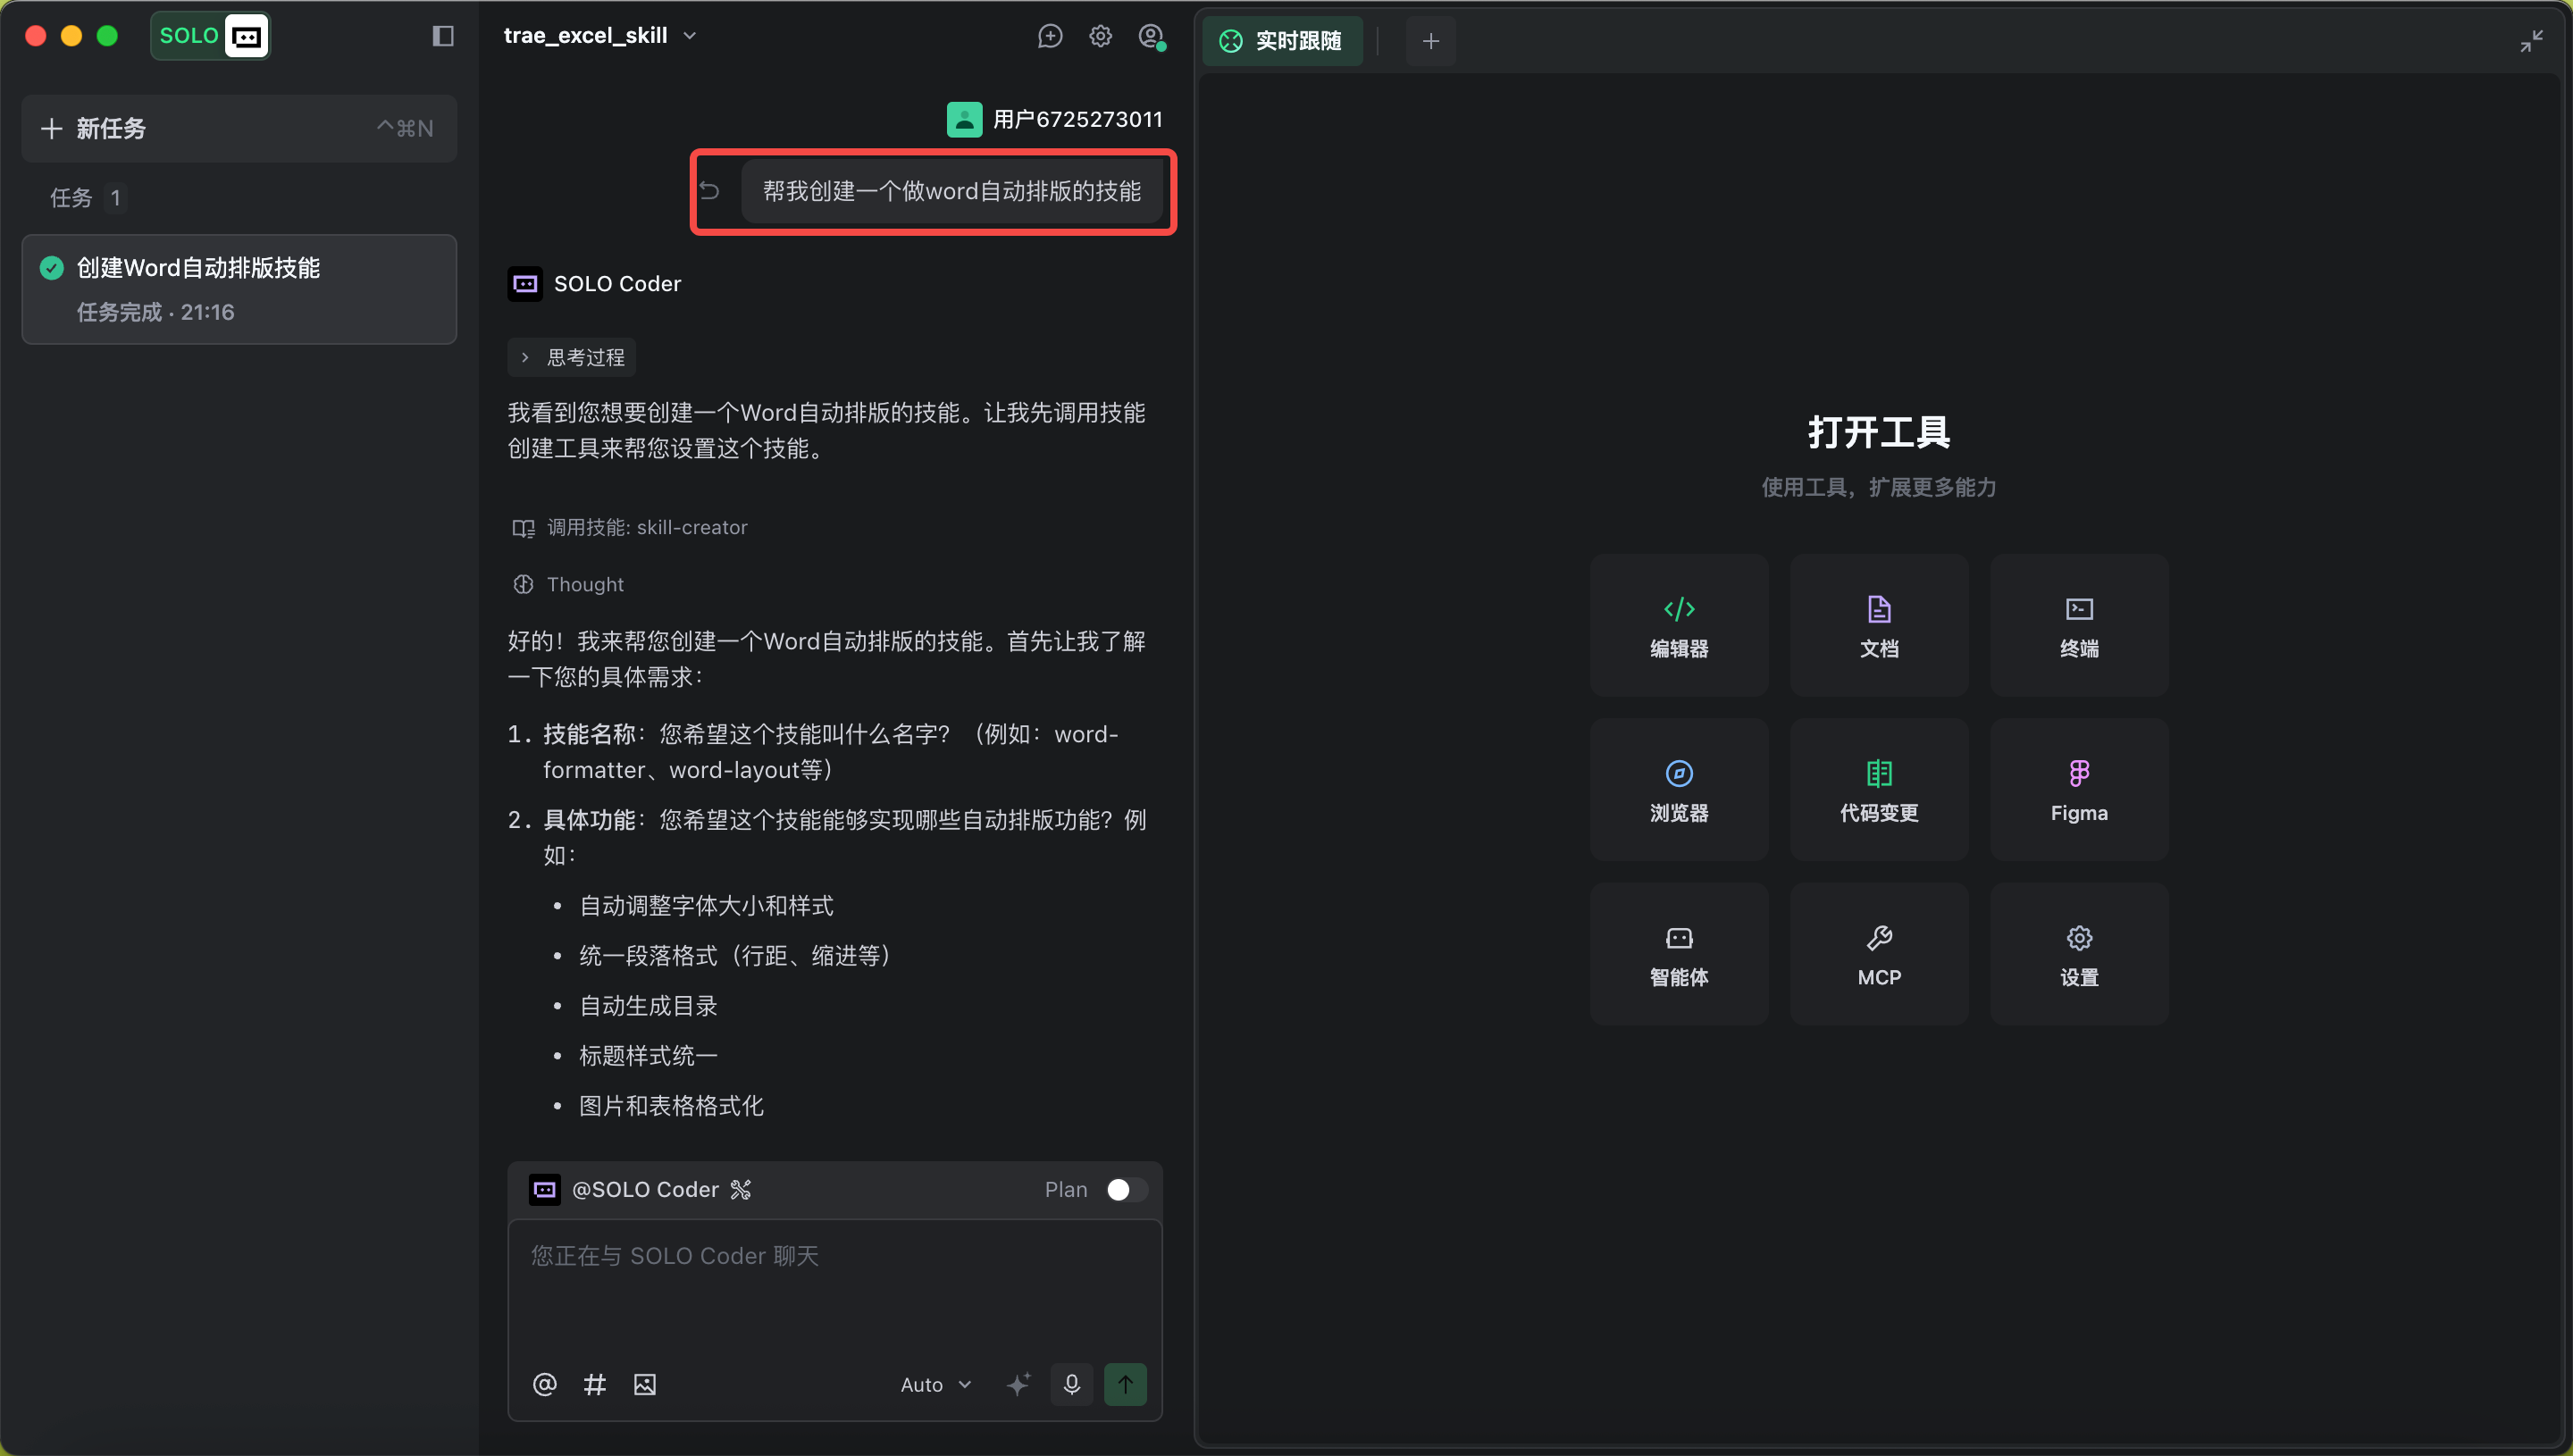The width and height of the screenshot is (2573, 1456).
Task: Open the MCP tool card
Action: [x=1879, y=954]
